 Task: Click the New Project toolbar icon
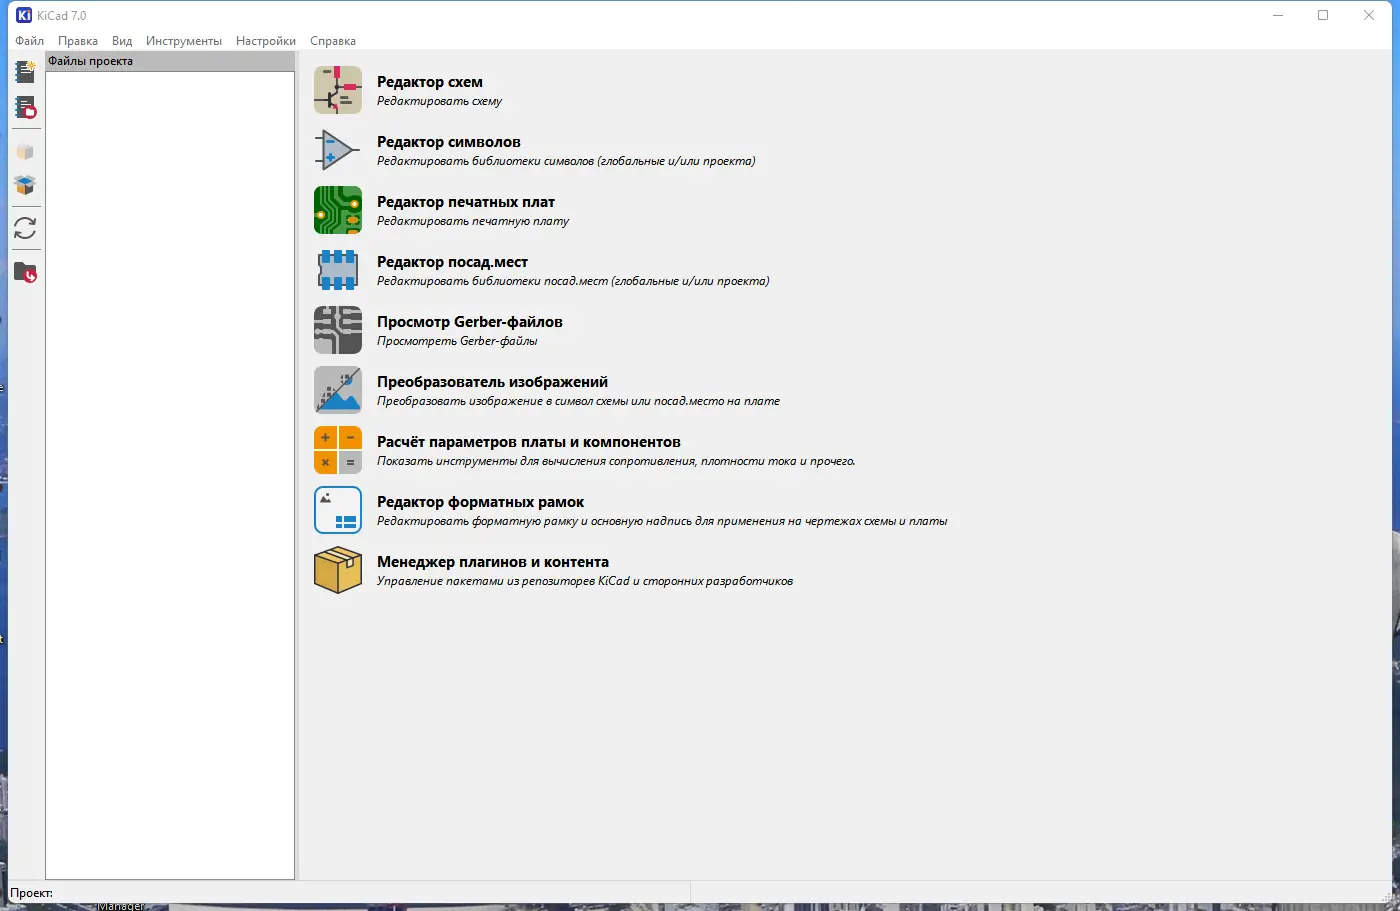tap(25, 71)
